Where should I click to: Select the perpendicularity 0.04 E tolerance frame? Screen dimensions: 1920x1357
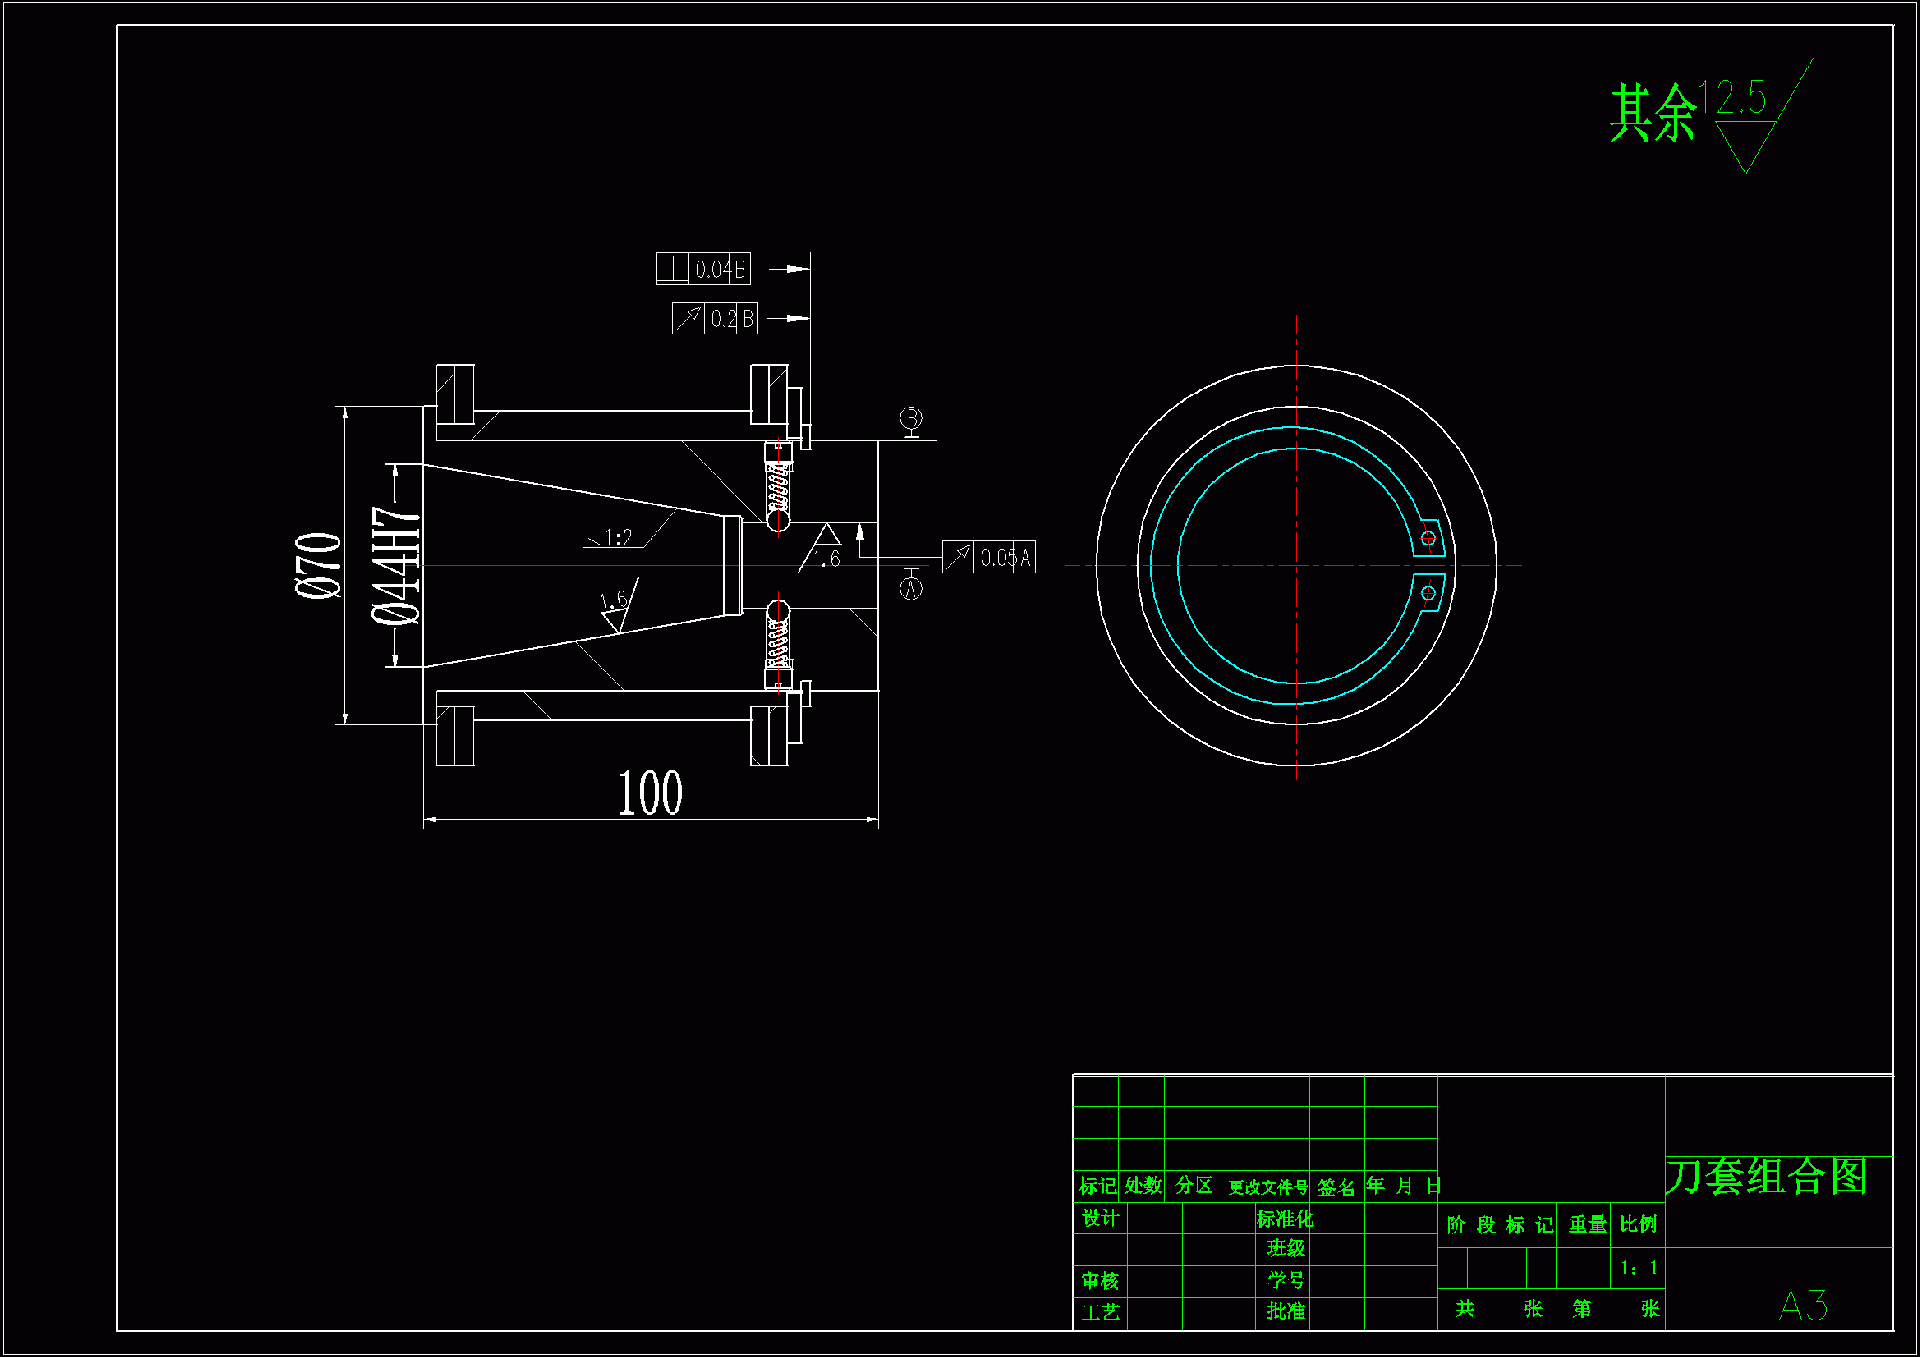click(x=704, y=269)
